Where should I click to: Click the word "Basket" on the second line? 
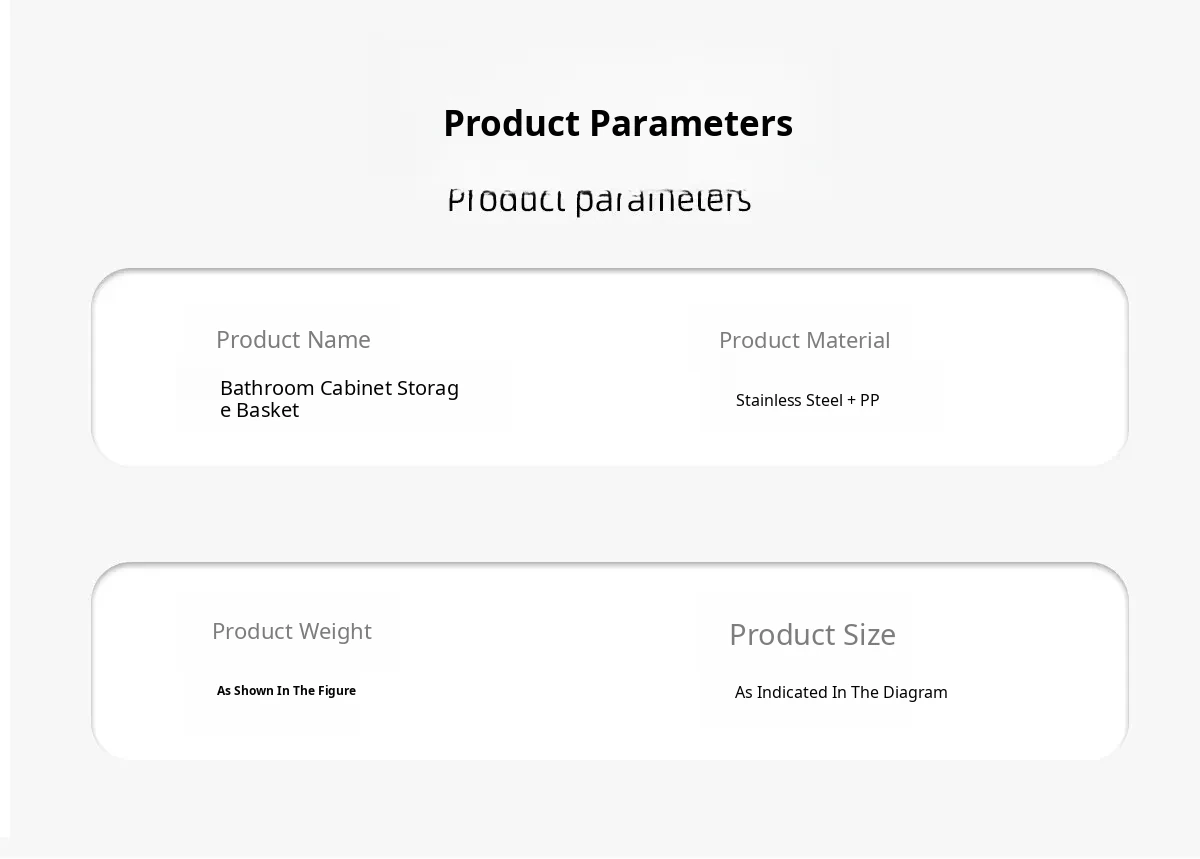click(x=268, y=411)
